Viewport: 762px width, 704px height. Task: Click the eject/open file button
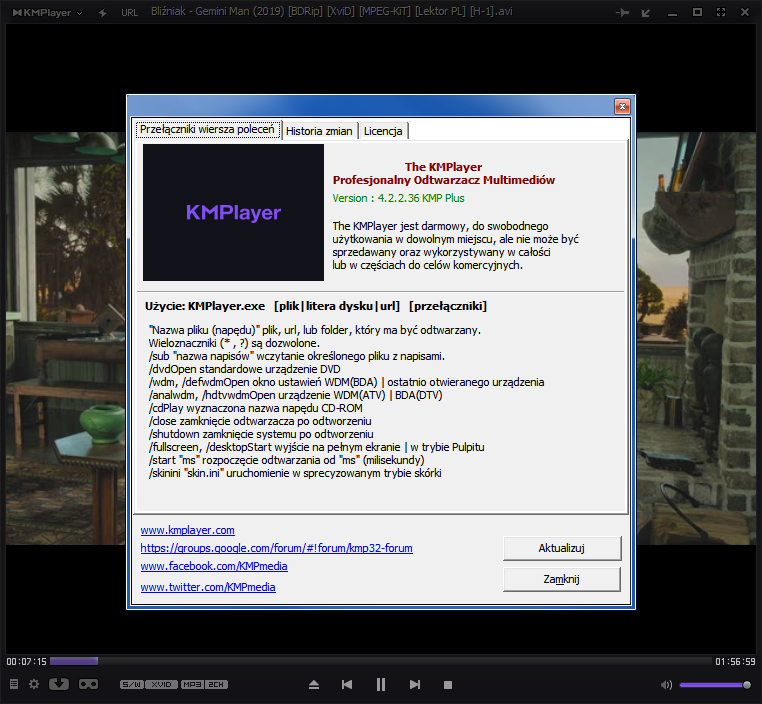coord(314,685)
